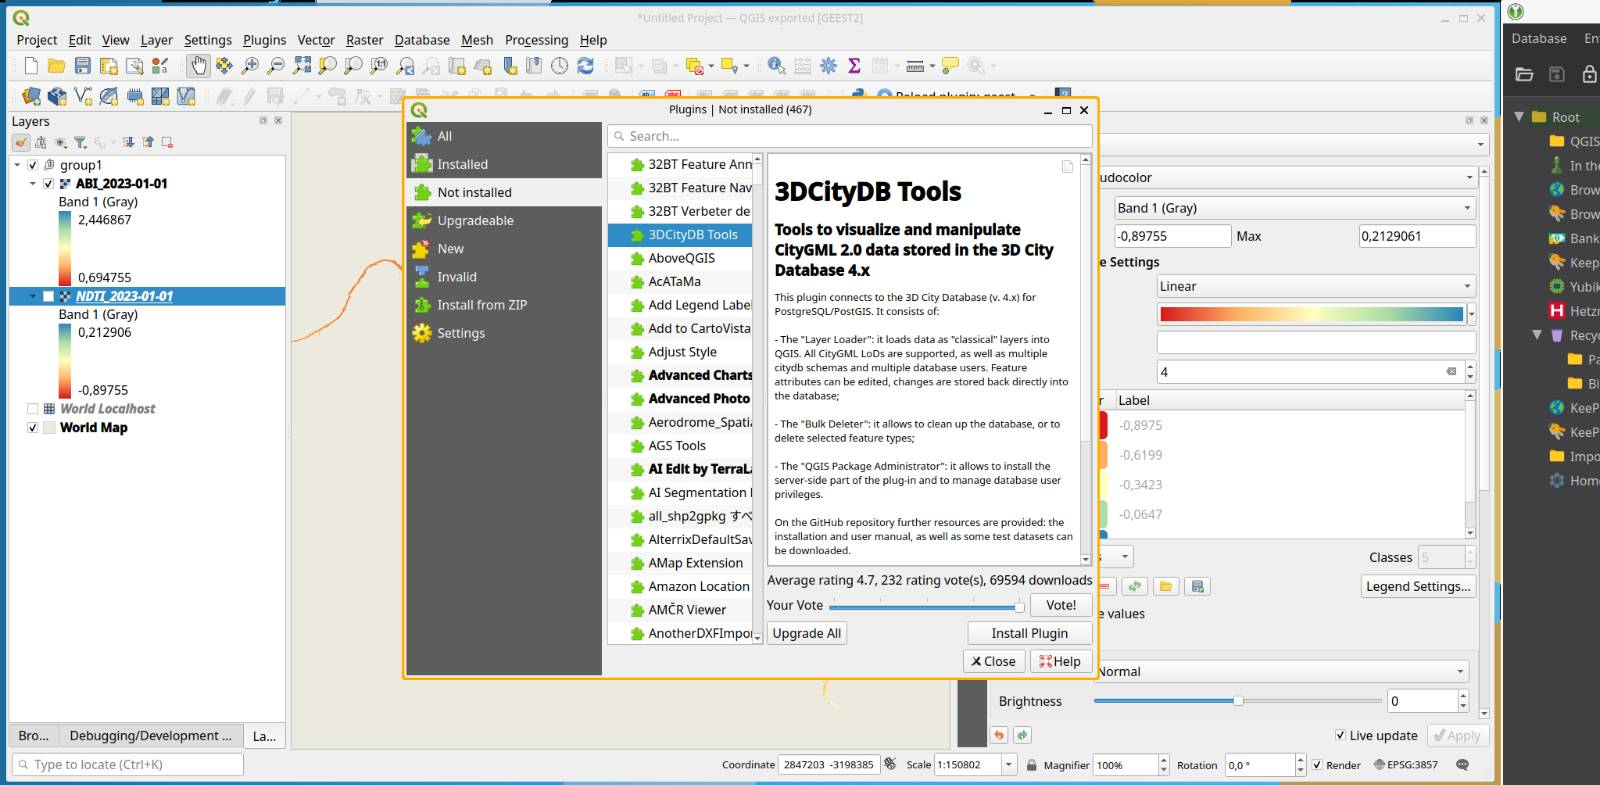Click the Statistical Summary sigma icon

(x=854, y=66)
